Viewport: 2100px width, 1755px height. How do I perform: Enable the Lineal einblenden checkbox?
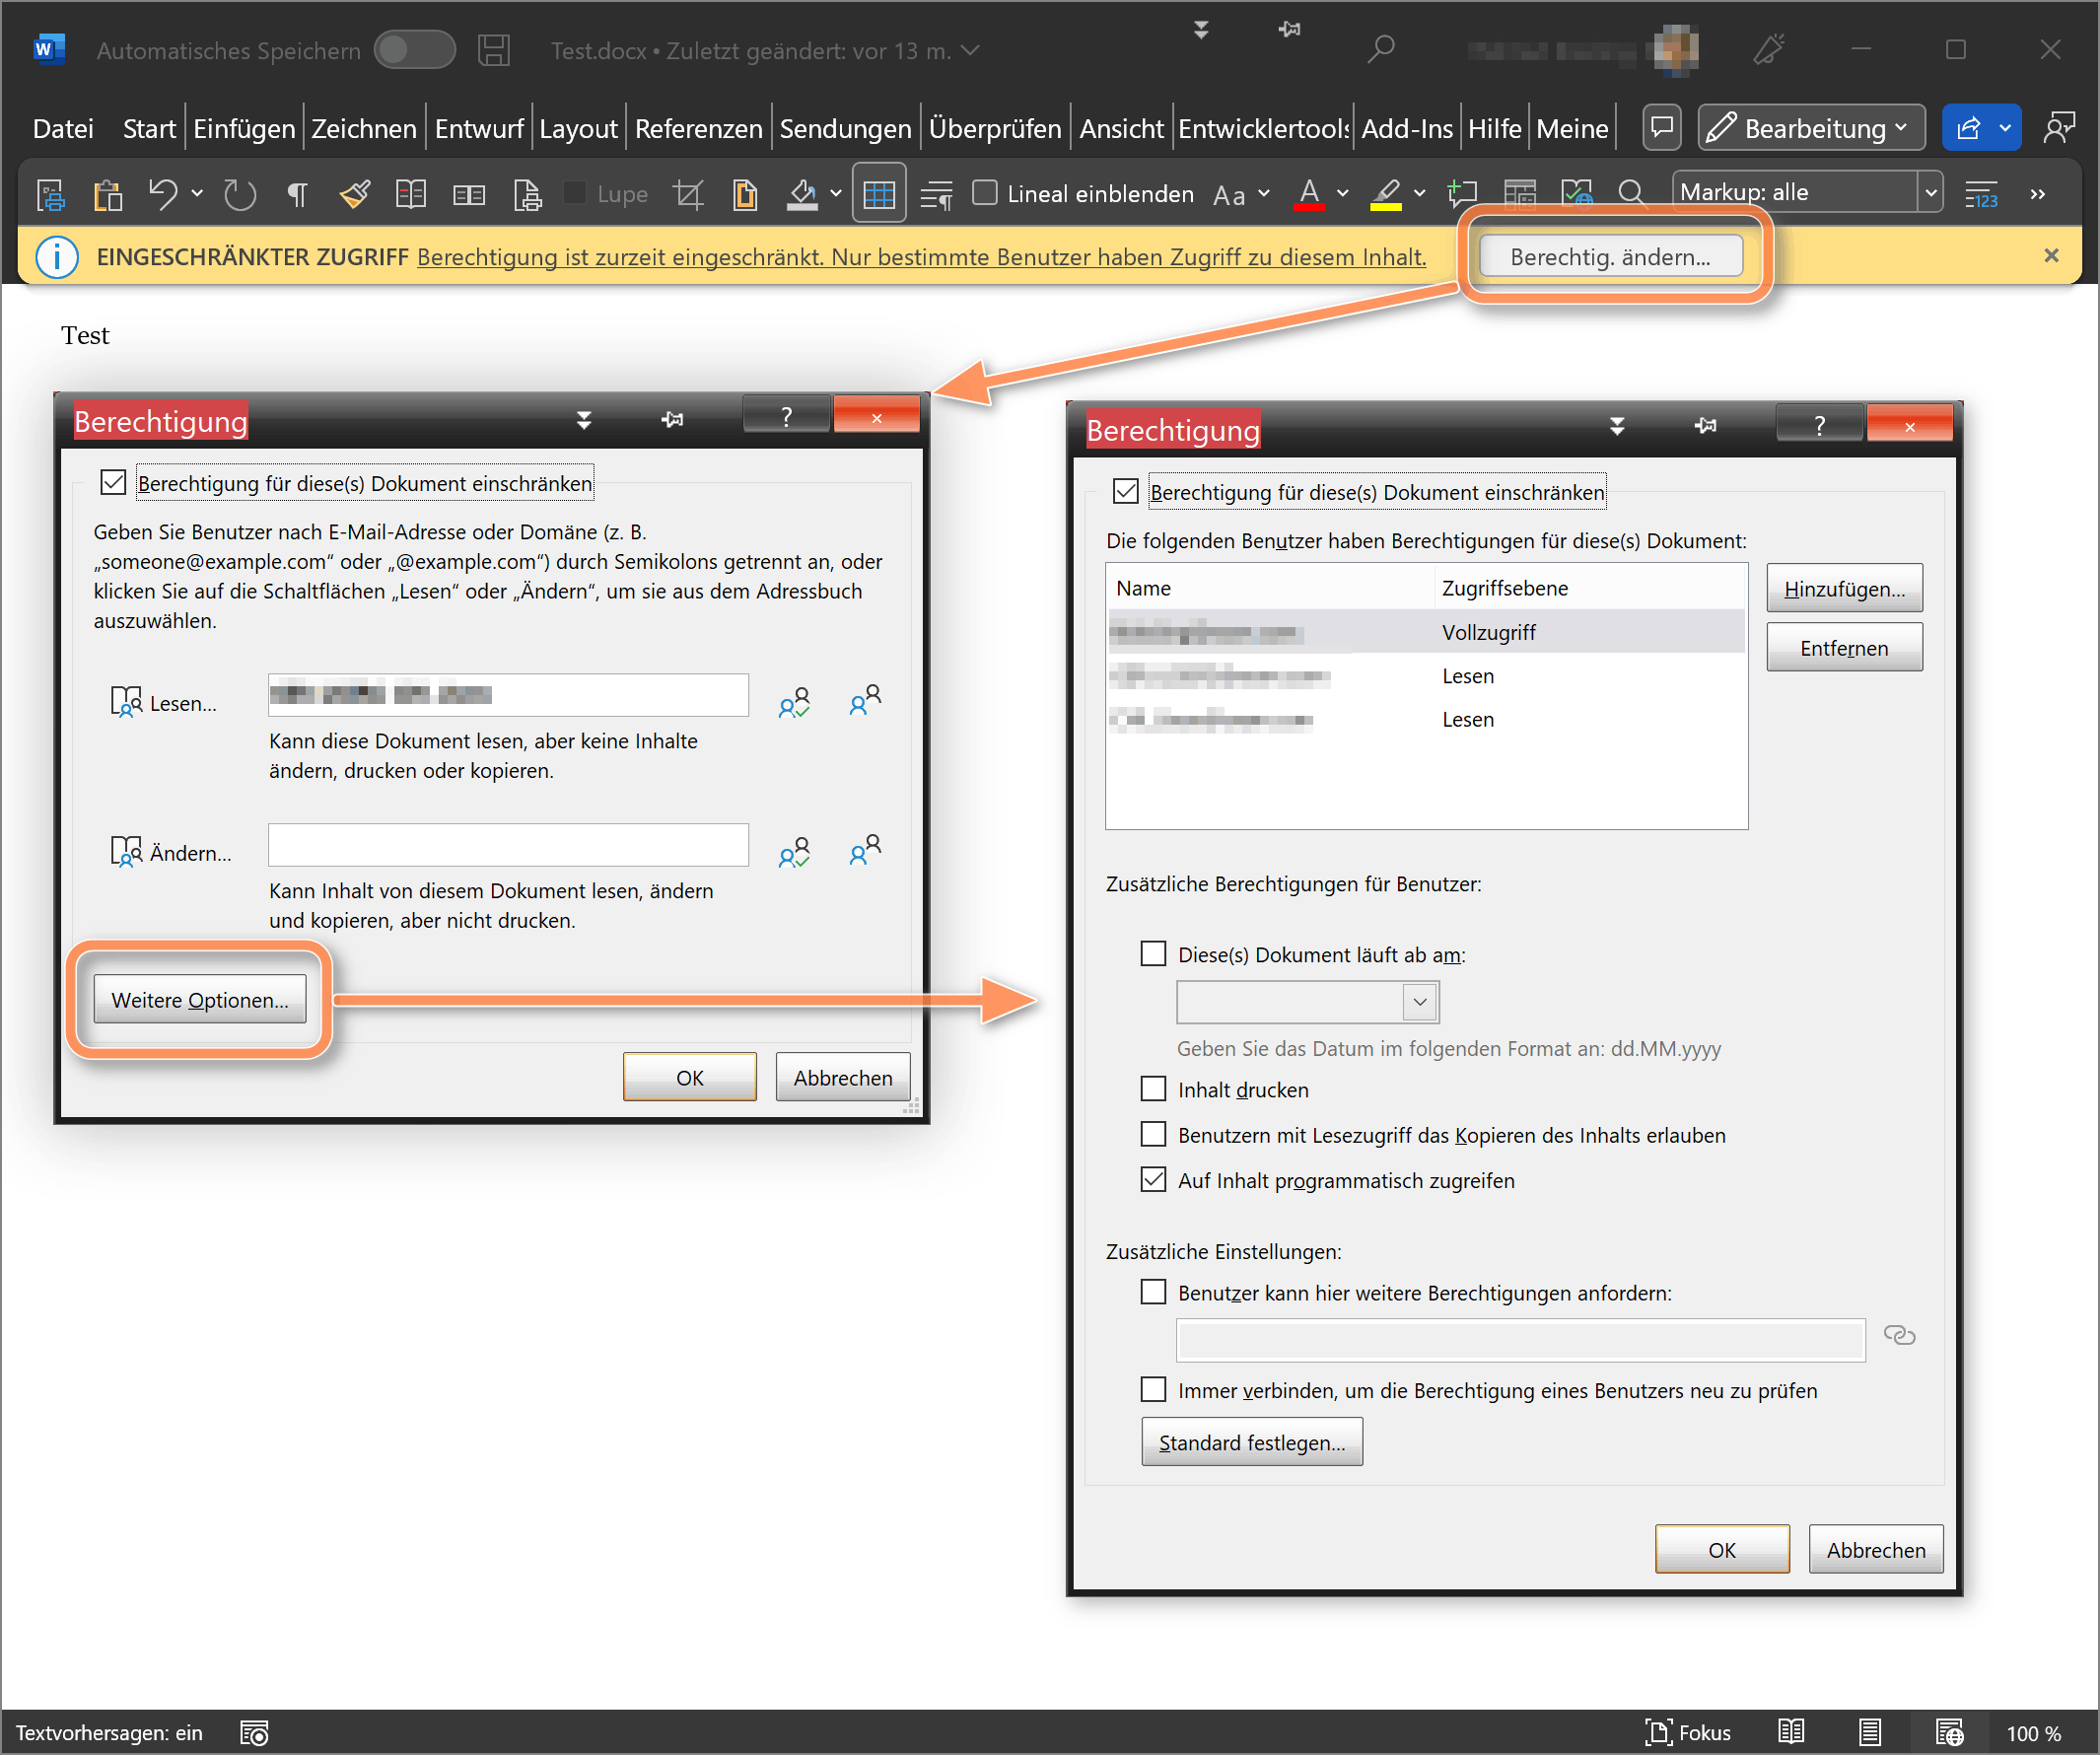[x=985, y=193]
